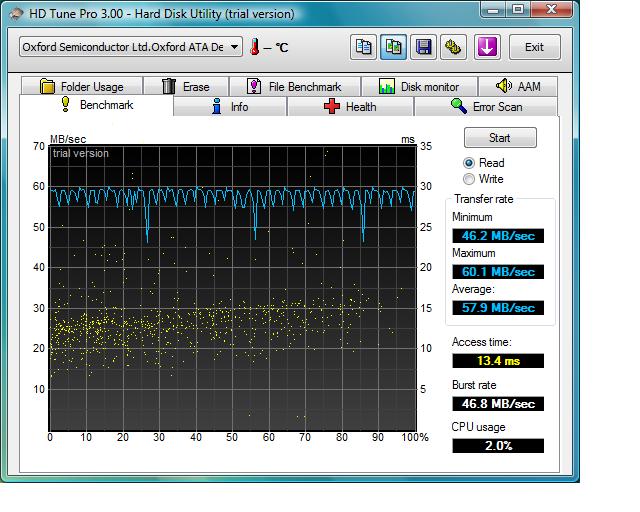Click the Exit button

tap(534, 47)
